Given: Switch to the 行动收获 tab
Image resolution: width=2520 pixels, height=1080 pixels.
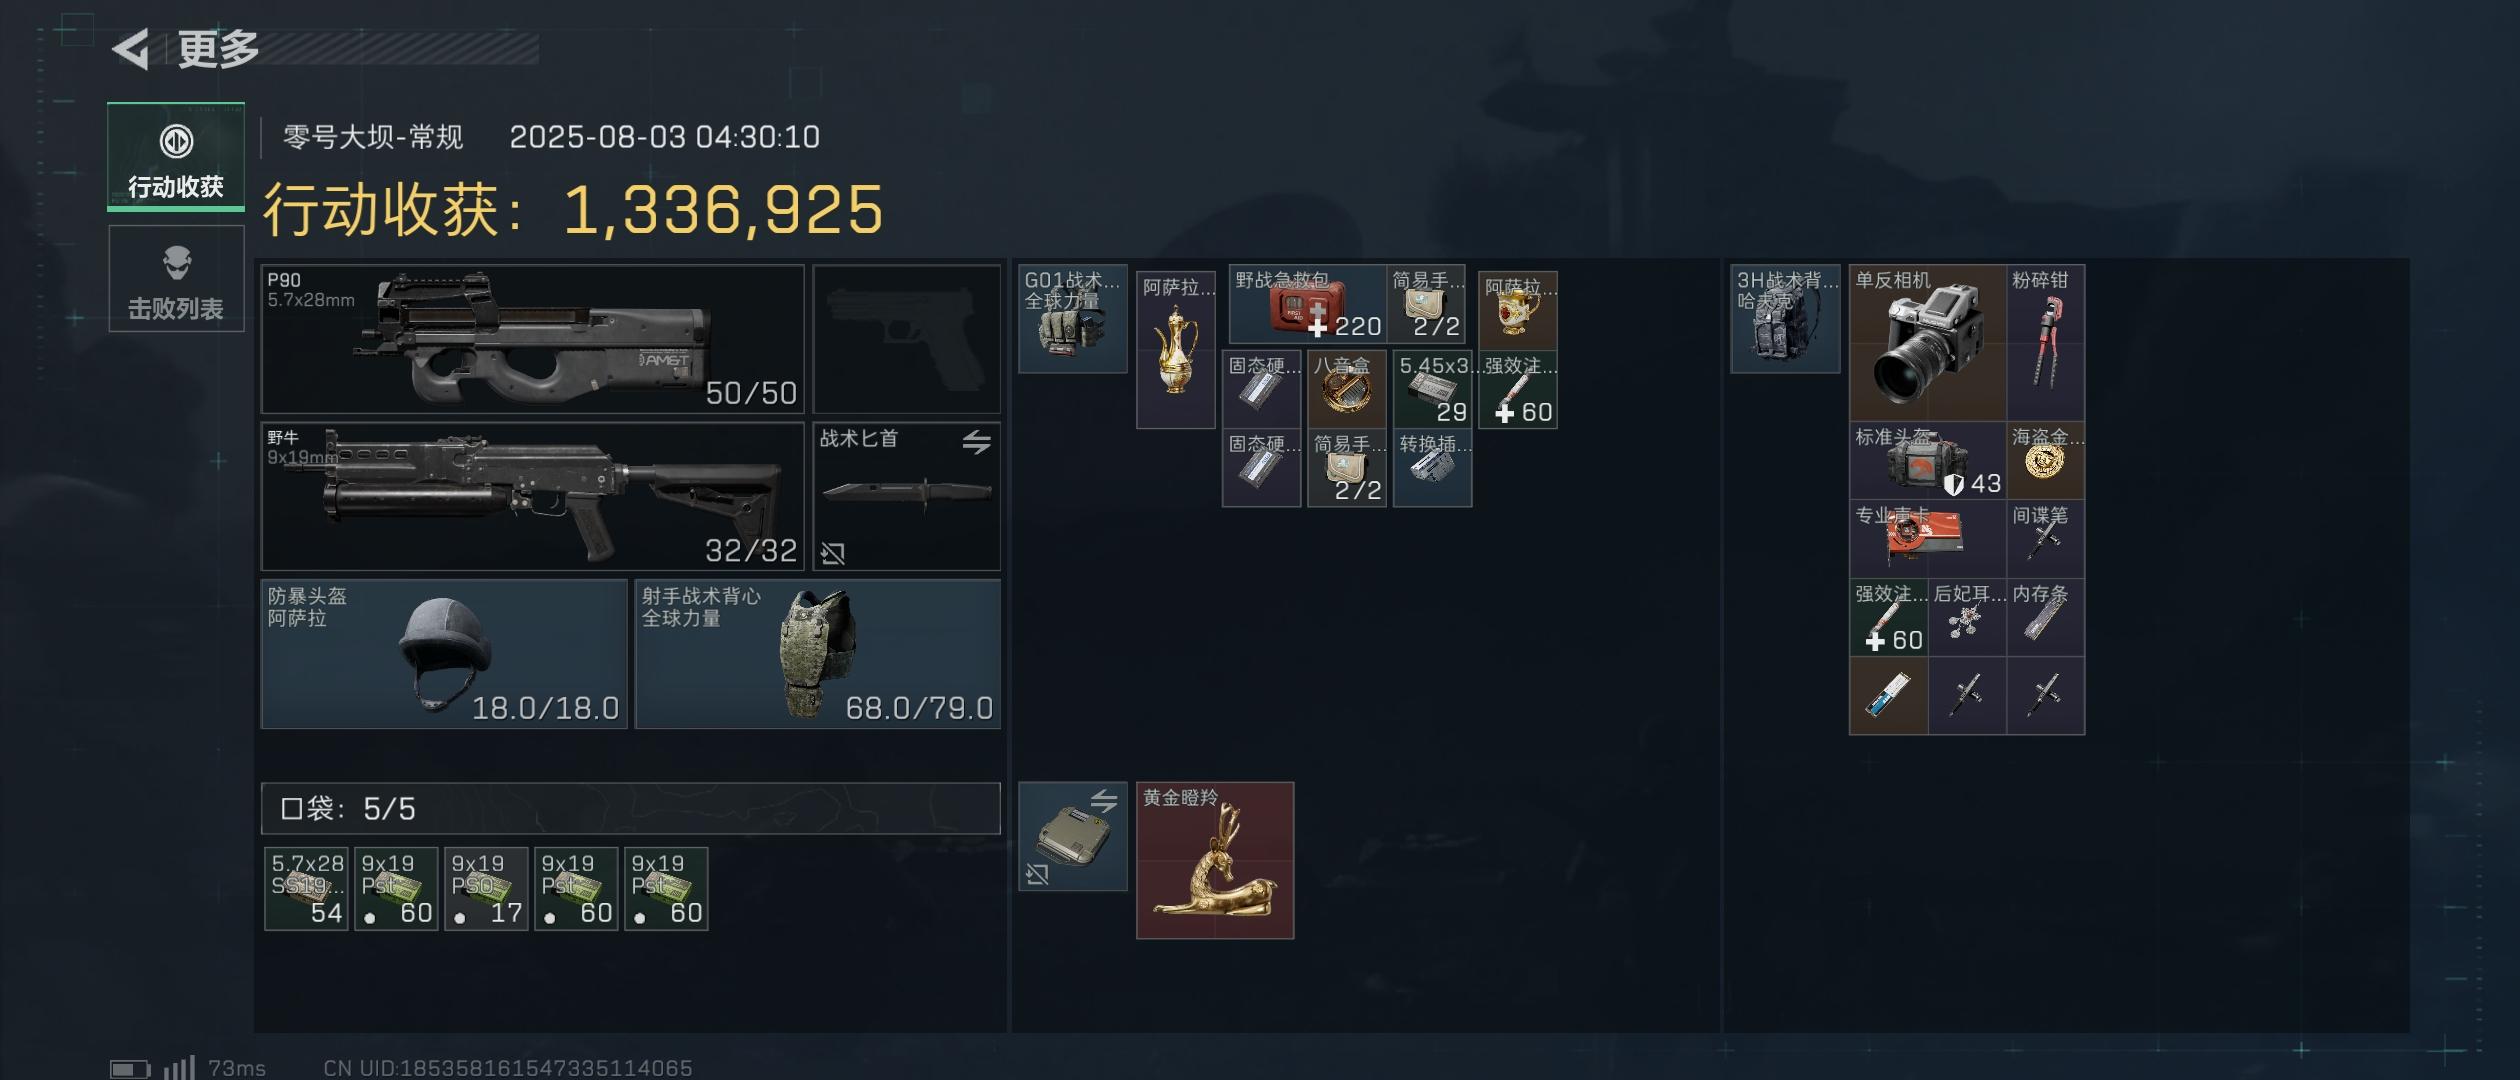Looking at the screenshot, I should [176, 157].
